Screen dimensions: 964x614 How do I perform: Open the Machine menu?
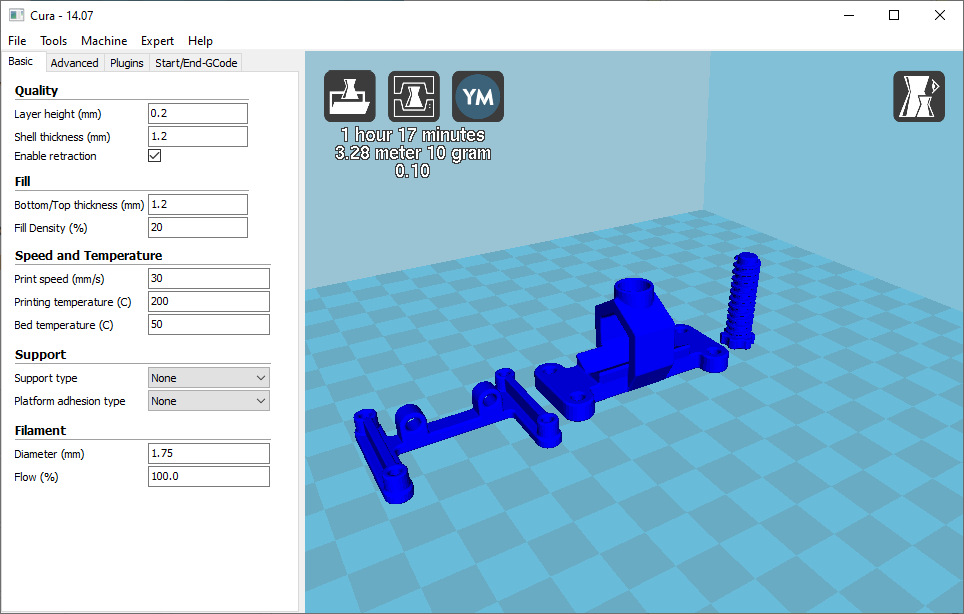coord(104,41)
